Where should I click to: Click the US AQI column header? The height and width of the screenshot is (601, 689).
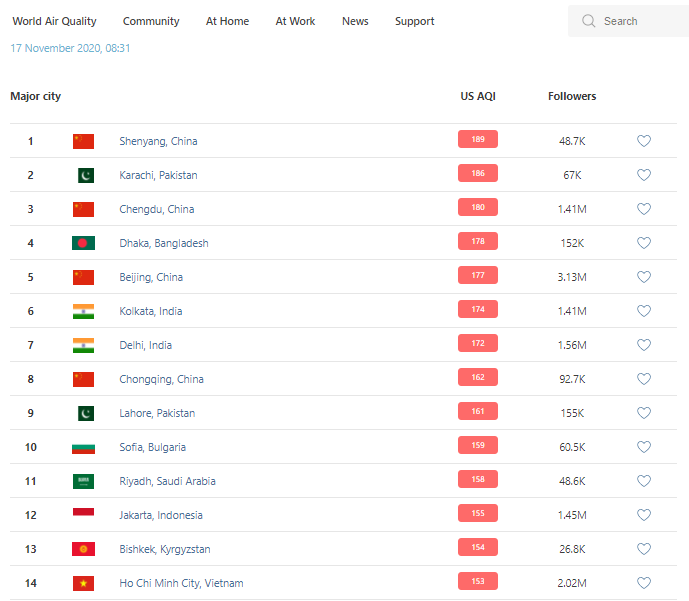[x=478, y=96]
